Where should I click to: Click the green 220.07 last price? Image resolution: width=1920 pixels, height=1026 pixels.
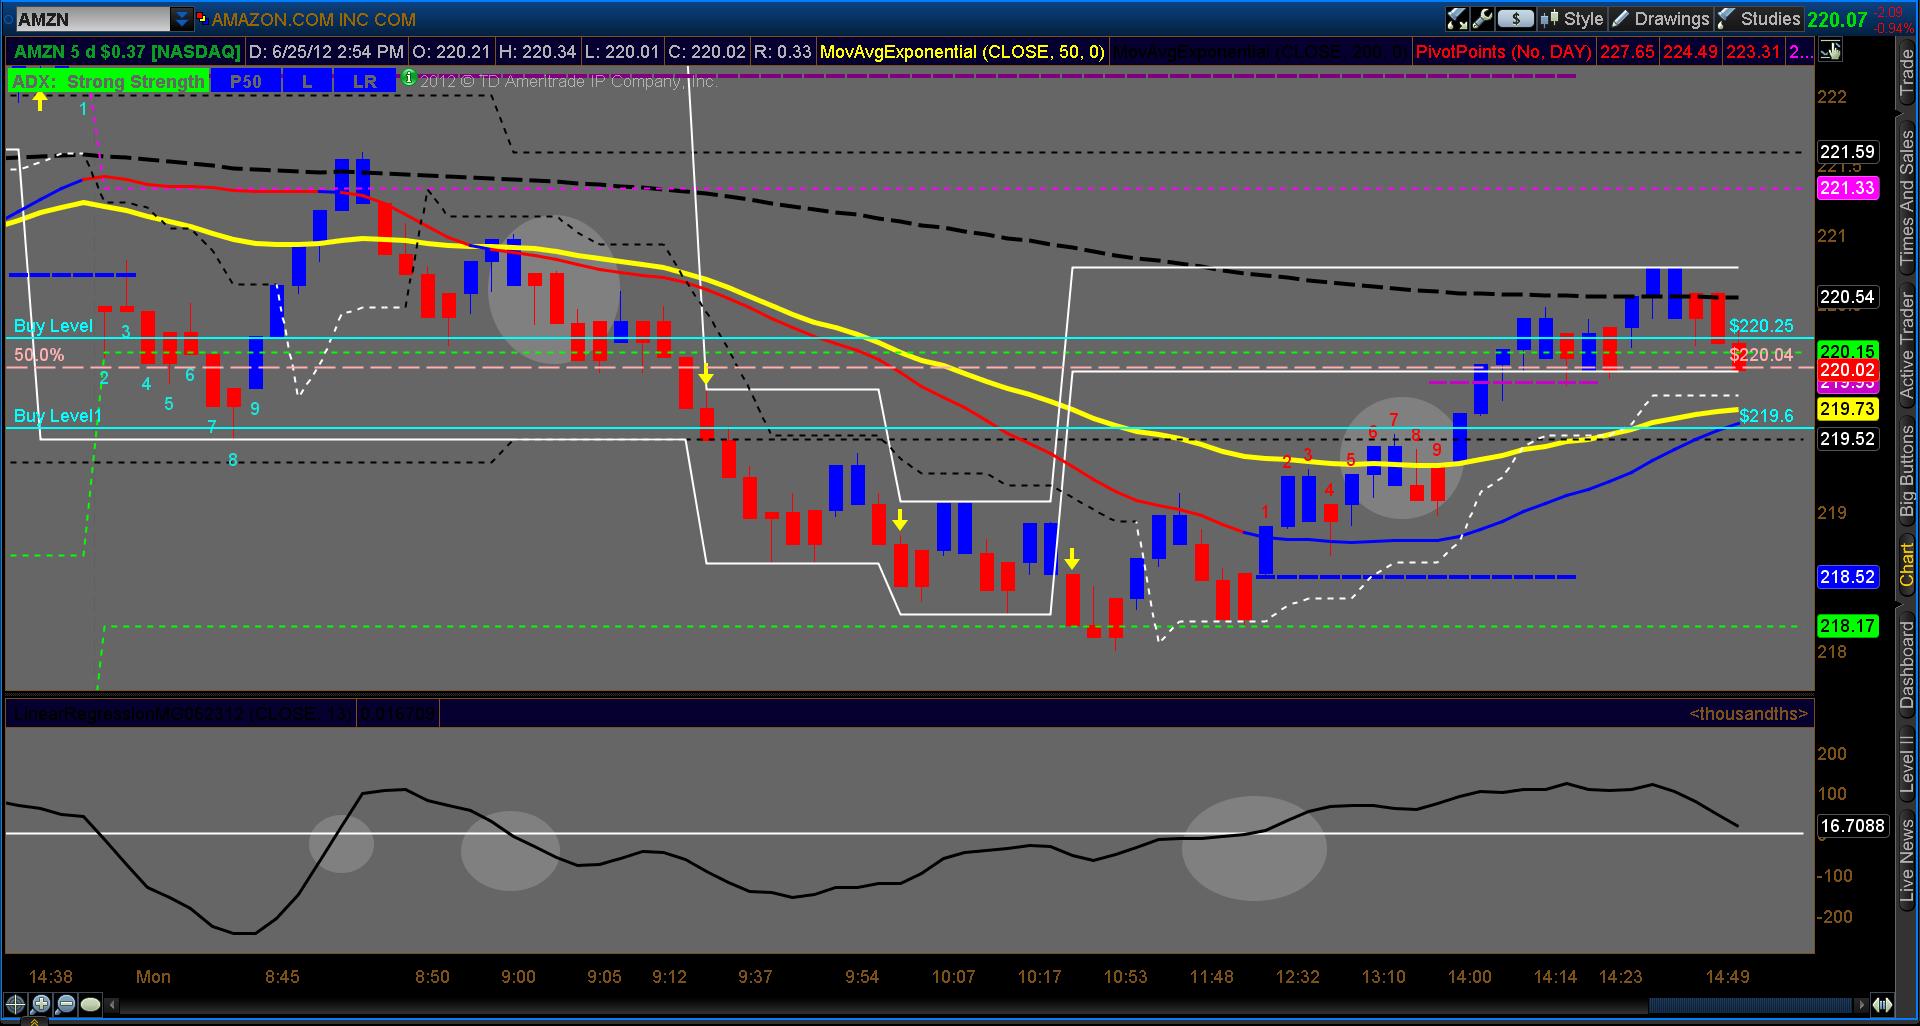(1838, 19)
